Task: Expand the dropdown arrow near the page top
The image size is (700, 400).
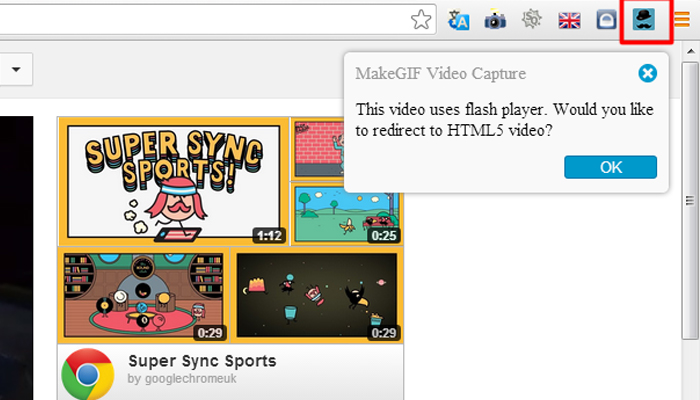Action: coord(16,69)
